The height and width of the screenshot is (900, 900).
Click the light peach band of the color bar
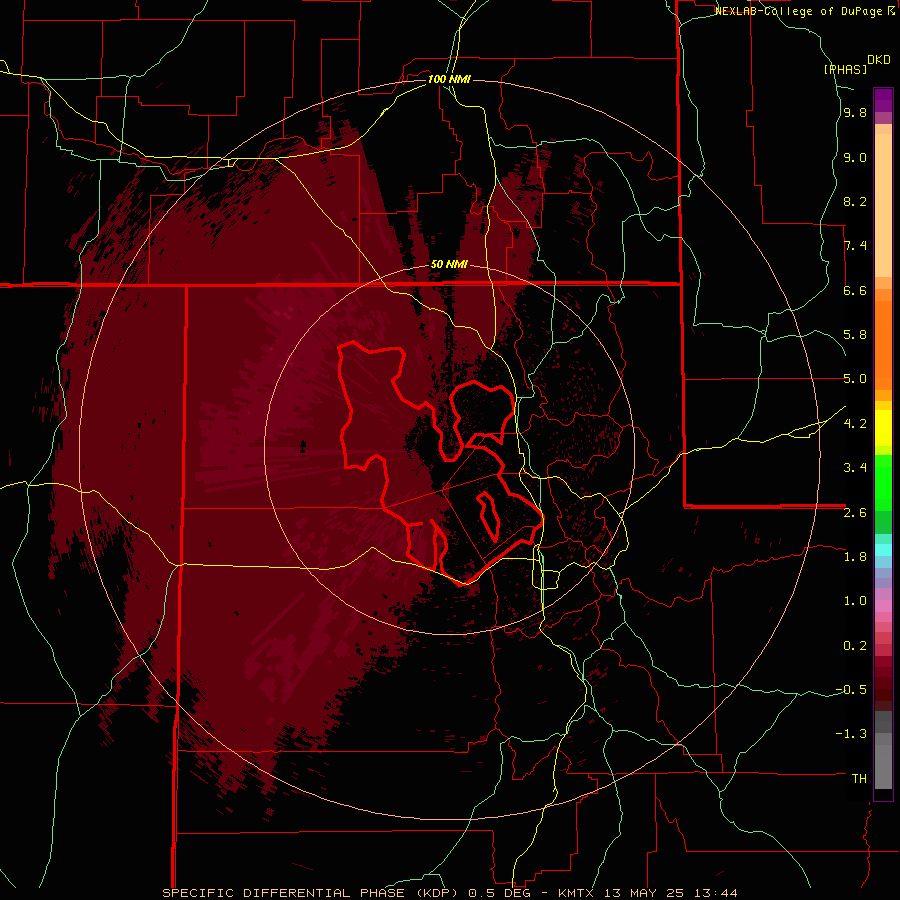[883, 207]
